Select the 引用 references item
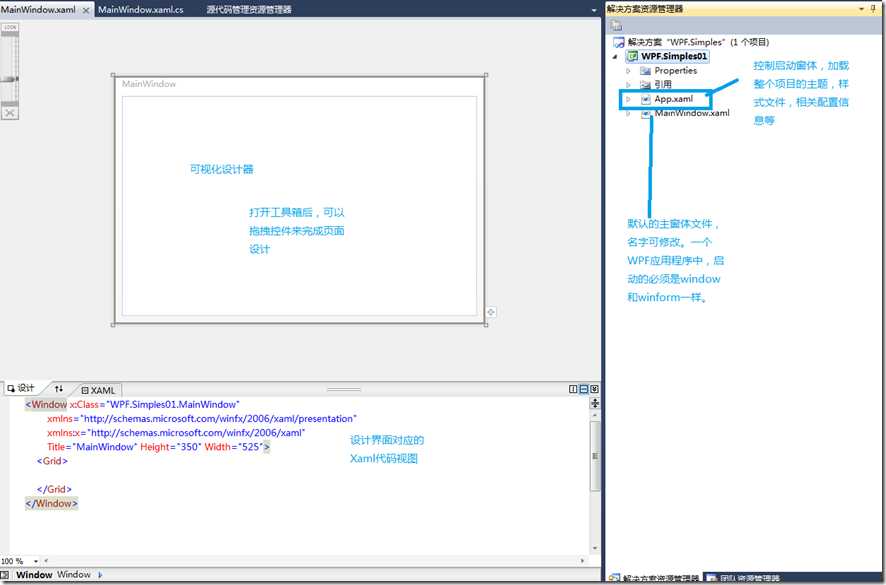The height and width of the screenshot is (585, 886). (x=663, y=85)
